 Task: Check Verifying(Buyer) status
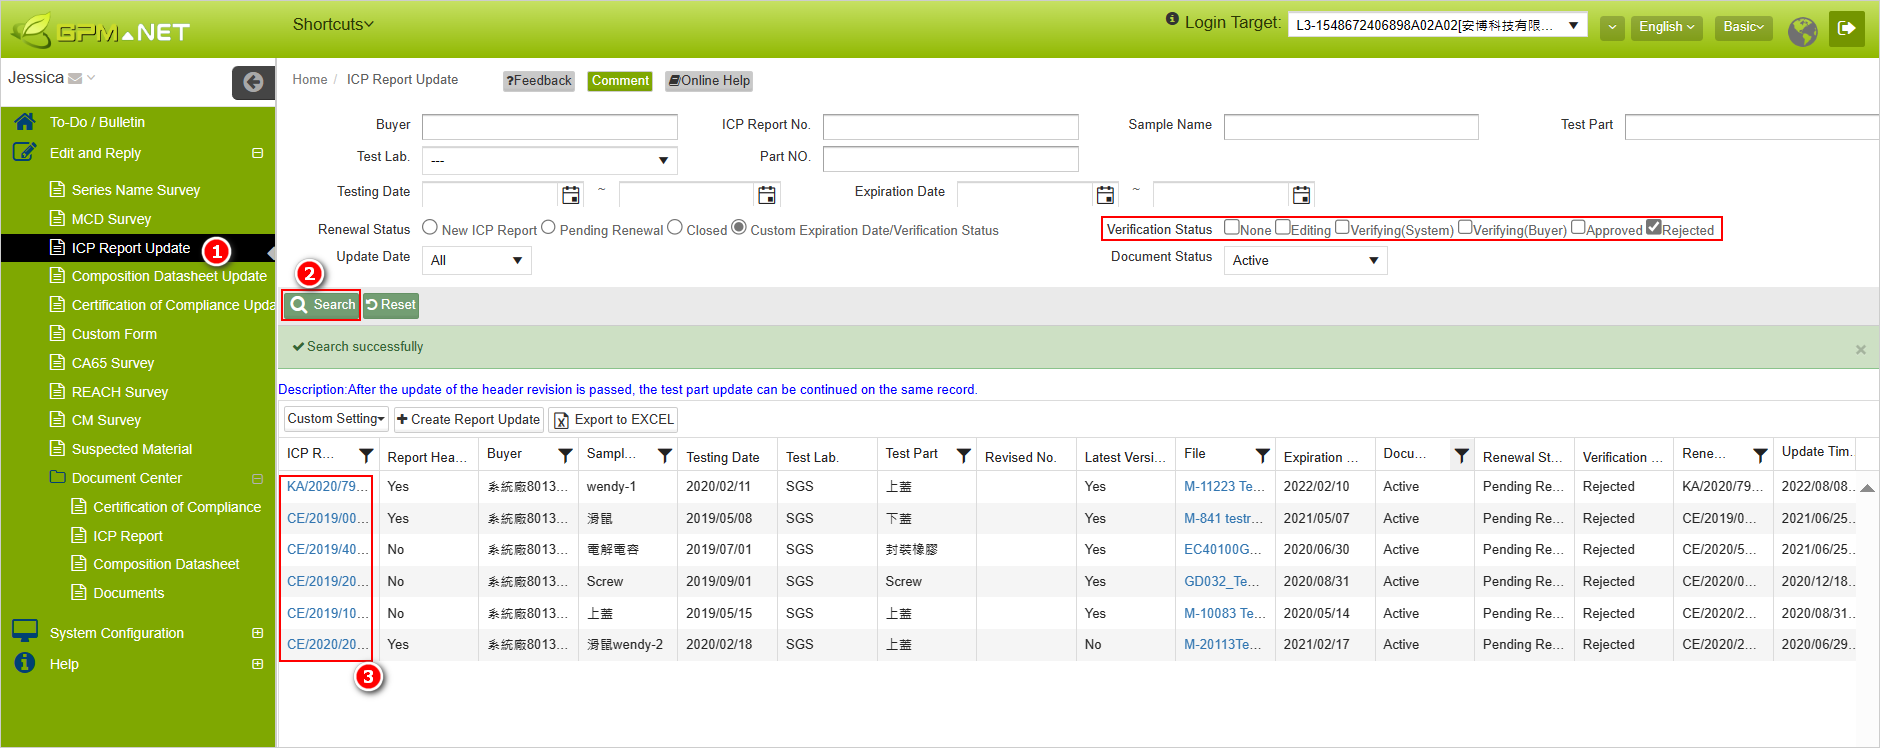click(1465, 227)
